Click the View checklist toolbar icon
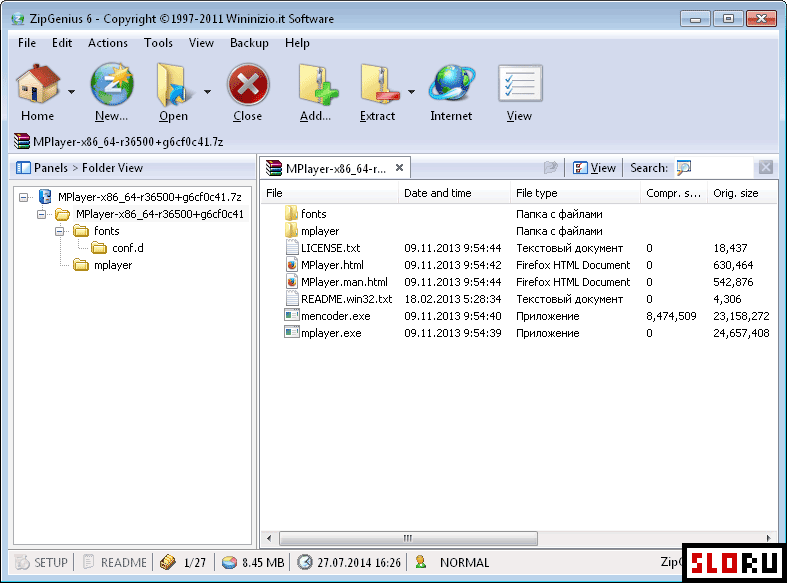787x583 pixels. 519,84
